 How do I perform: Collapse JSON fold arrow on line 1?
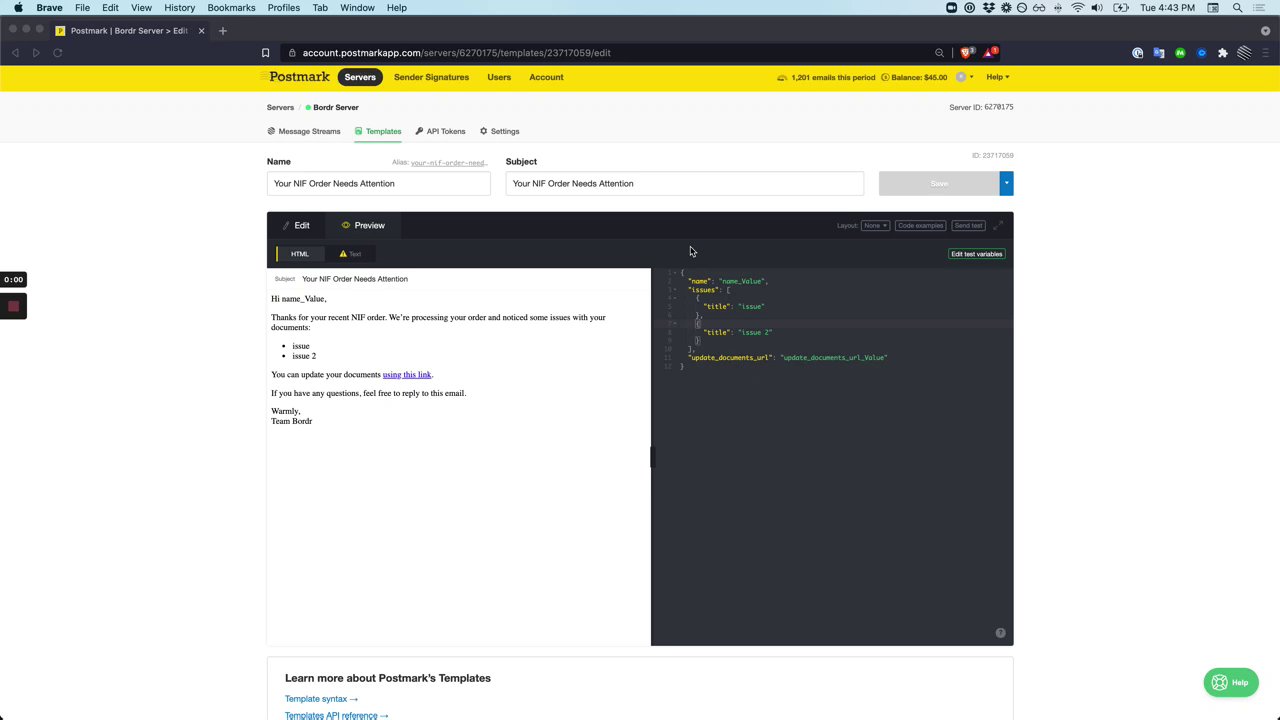(x=675, y=273)
